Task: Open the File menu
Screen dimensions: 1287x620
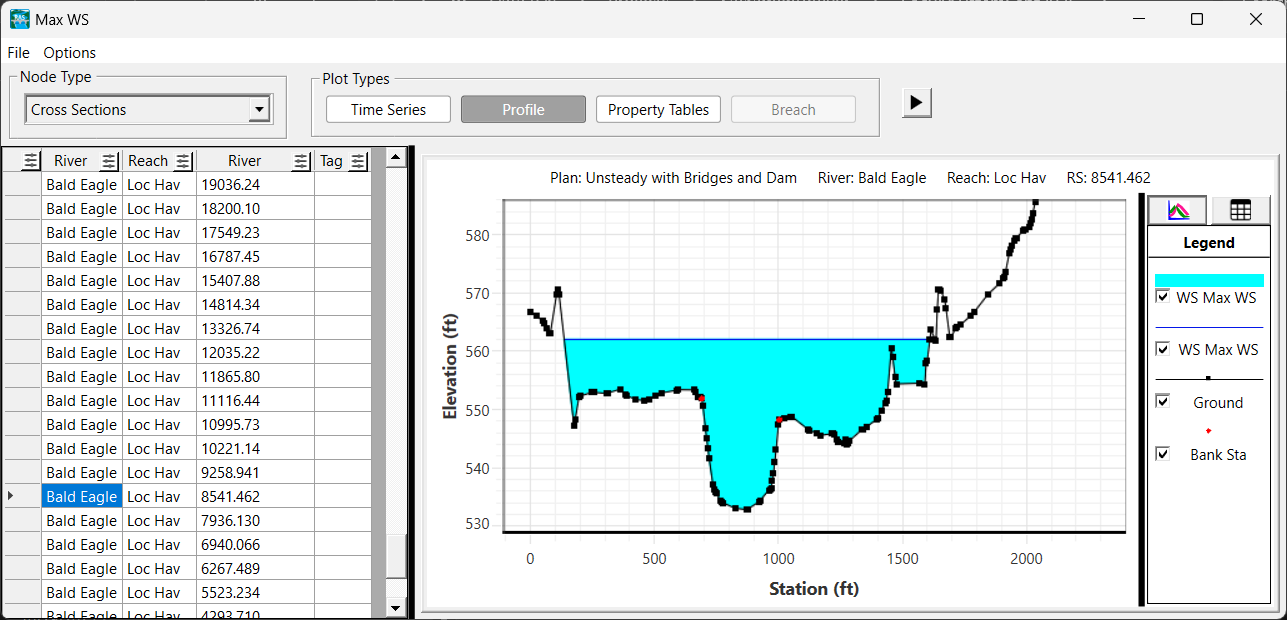Action: (x=18, y=52)
